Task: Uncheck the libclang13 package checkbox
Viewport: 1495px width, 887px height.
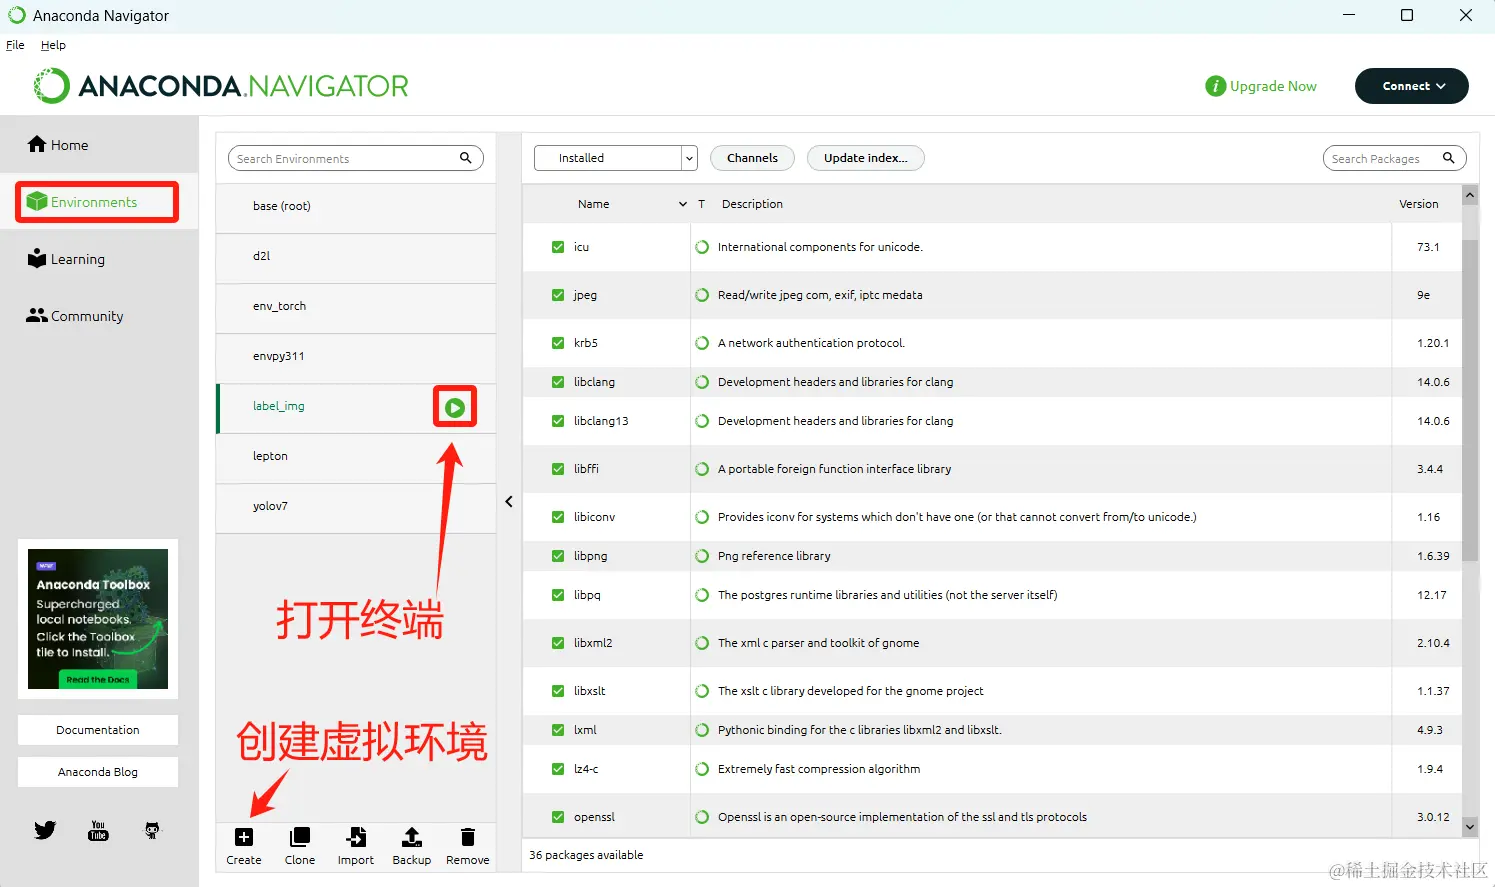Action: pyautogui.click(x=558, y=421)
